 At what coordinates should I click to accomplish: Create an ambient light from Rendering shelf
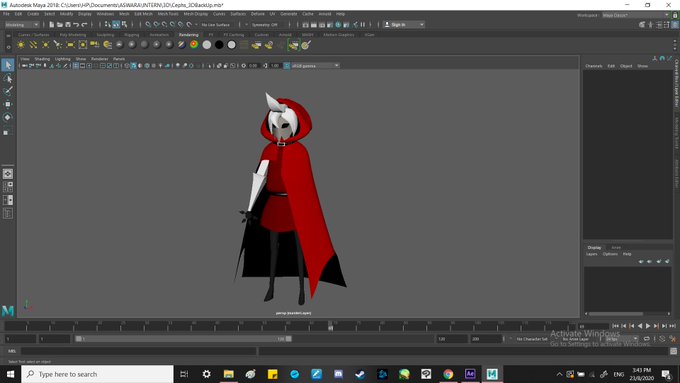coord(21,45)
